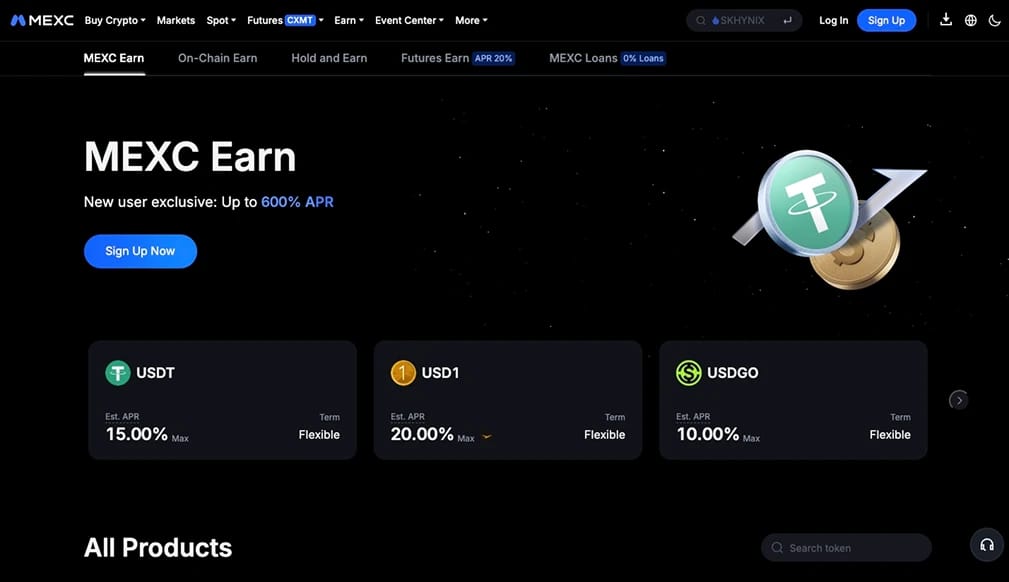
Task: Open the USDGO earn card
Action: tap(793, 400)
